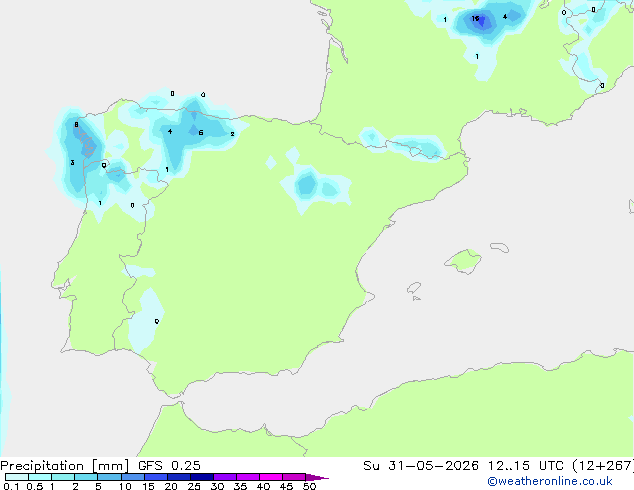
Task: Click the "10" legend scale label
Action: (x=125, y=486)
